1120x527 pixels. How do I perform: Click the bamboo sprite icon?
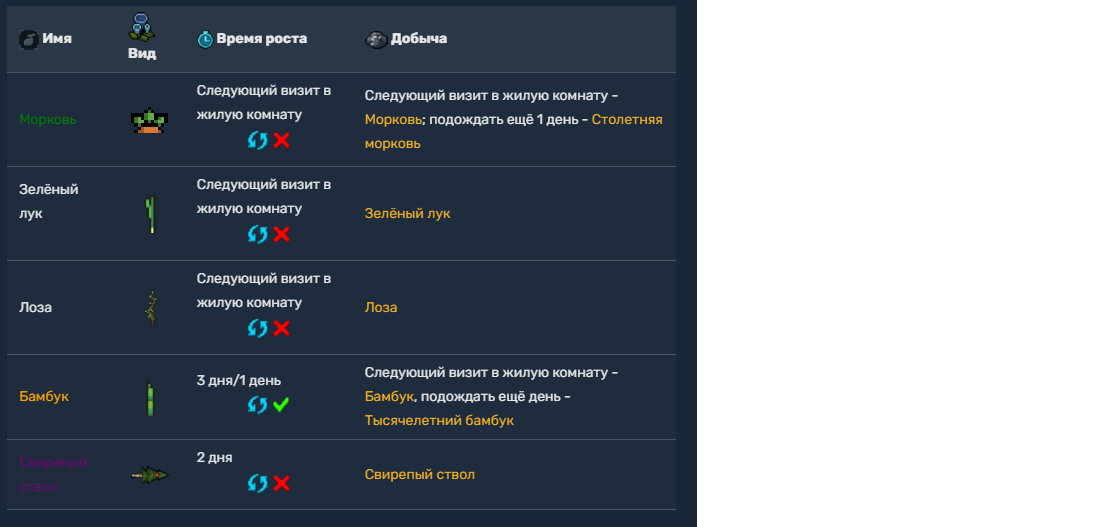coord(150,398)
